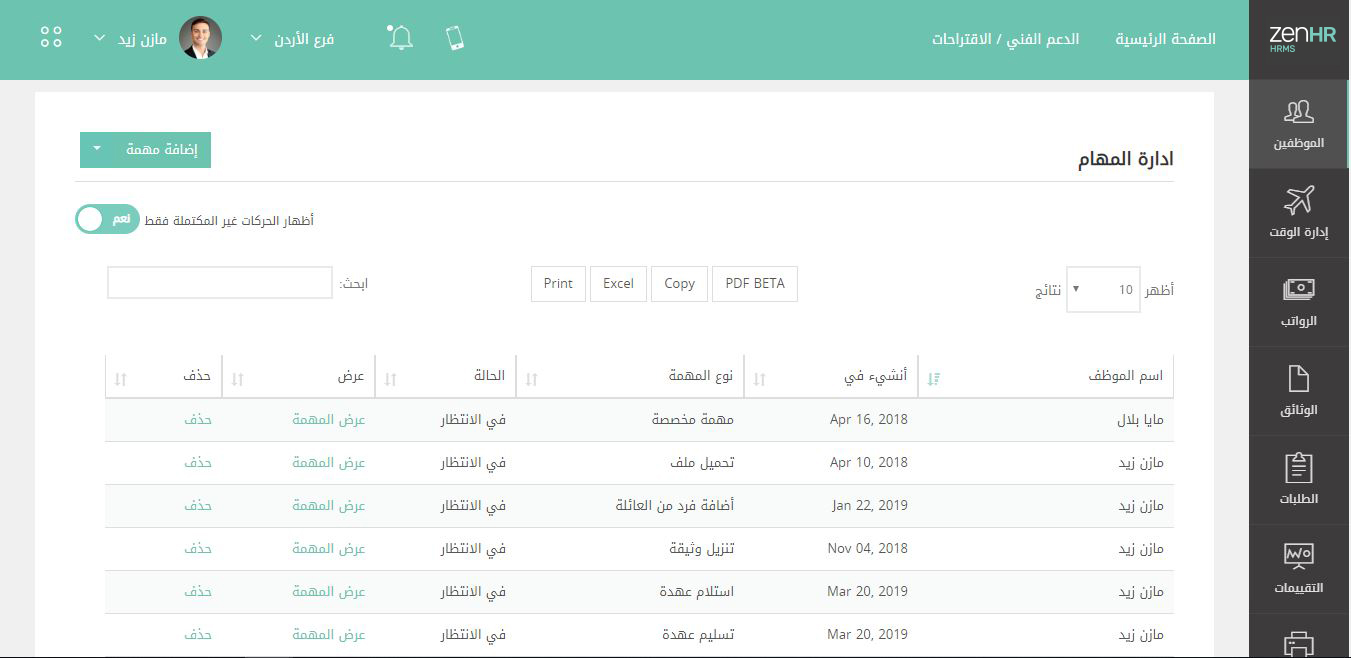Sort by نوع المهمة column sort icon
This screenshot has height=658, width=1351.
(x=532, y=379)
